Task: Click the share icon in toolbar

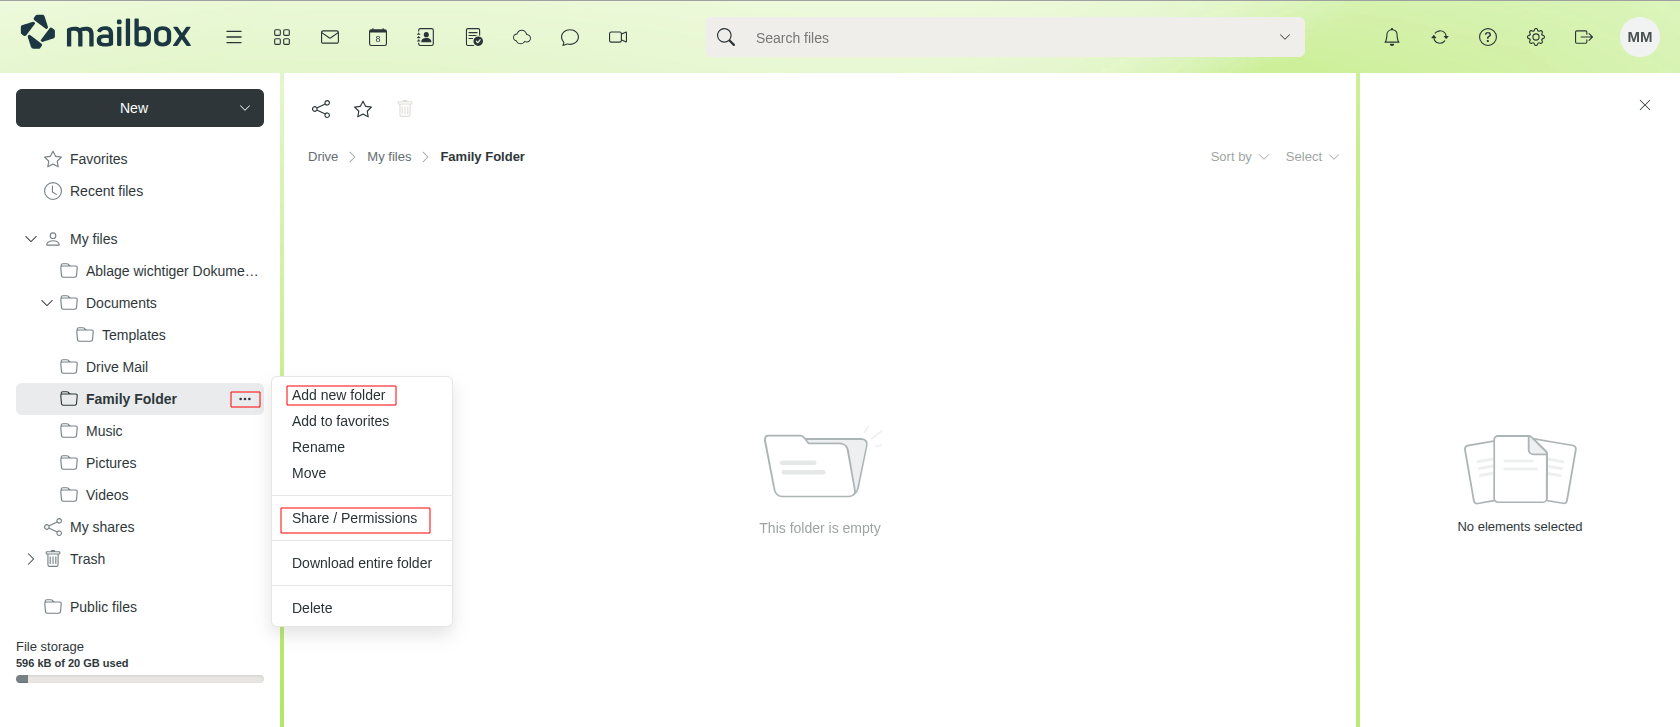Action: tap(321, 109)
